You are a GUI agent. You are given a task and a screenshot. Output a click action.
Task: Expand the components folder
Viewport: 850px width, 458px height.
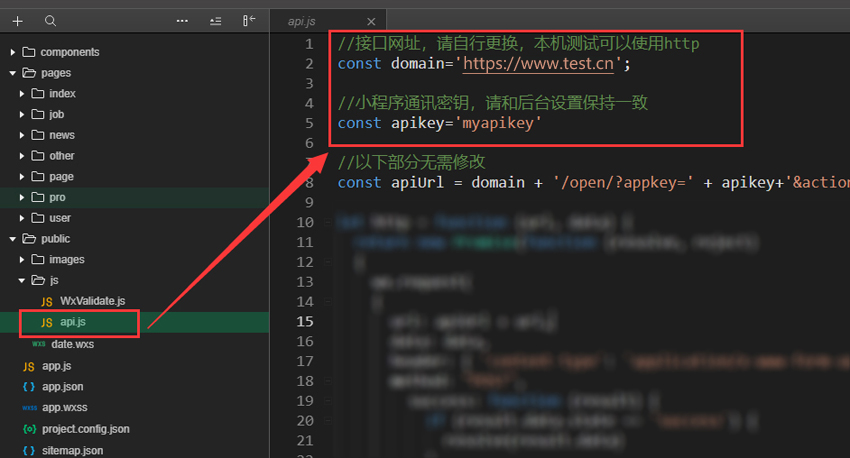click(13, 52)
